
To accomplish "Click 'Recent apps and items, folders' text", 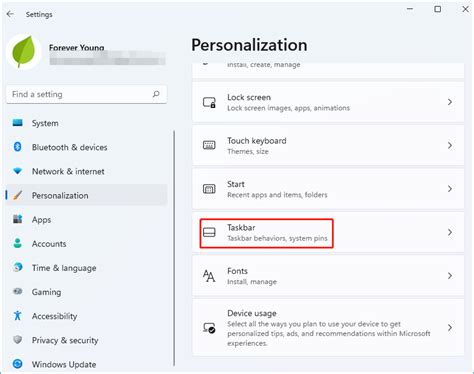I will [x=277, y=195].
